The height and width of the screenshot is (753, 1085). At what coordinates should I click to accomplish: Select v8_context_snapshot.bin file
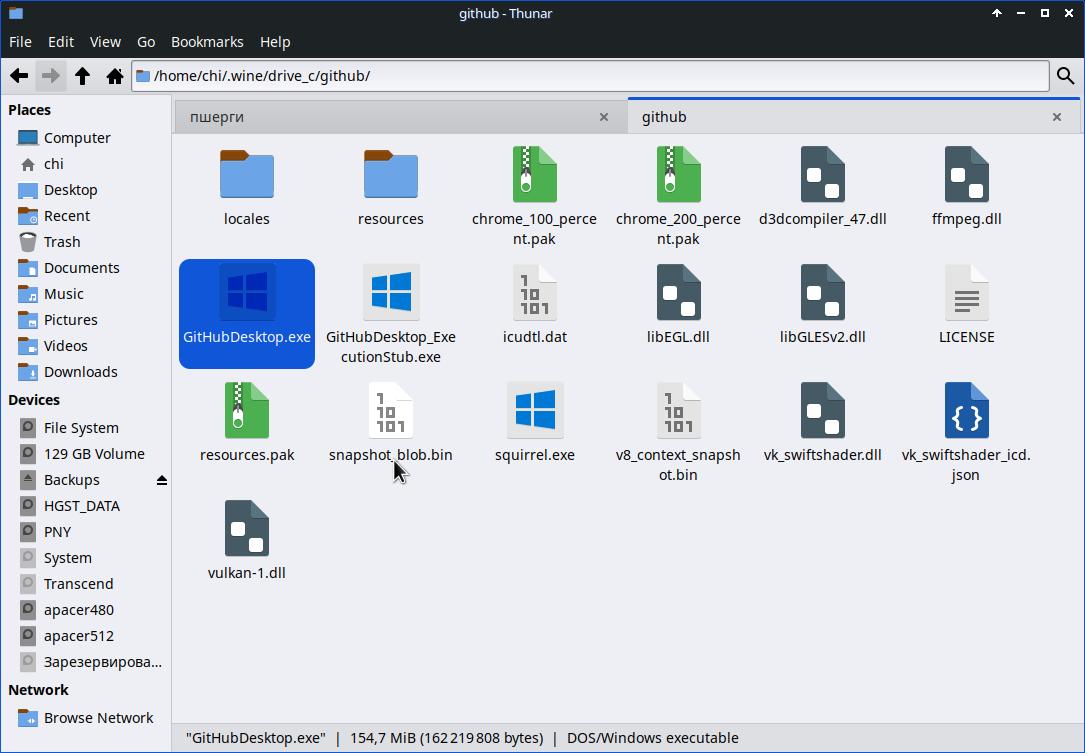(x=678, y=433)
